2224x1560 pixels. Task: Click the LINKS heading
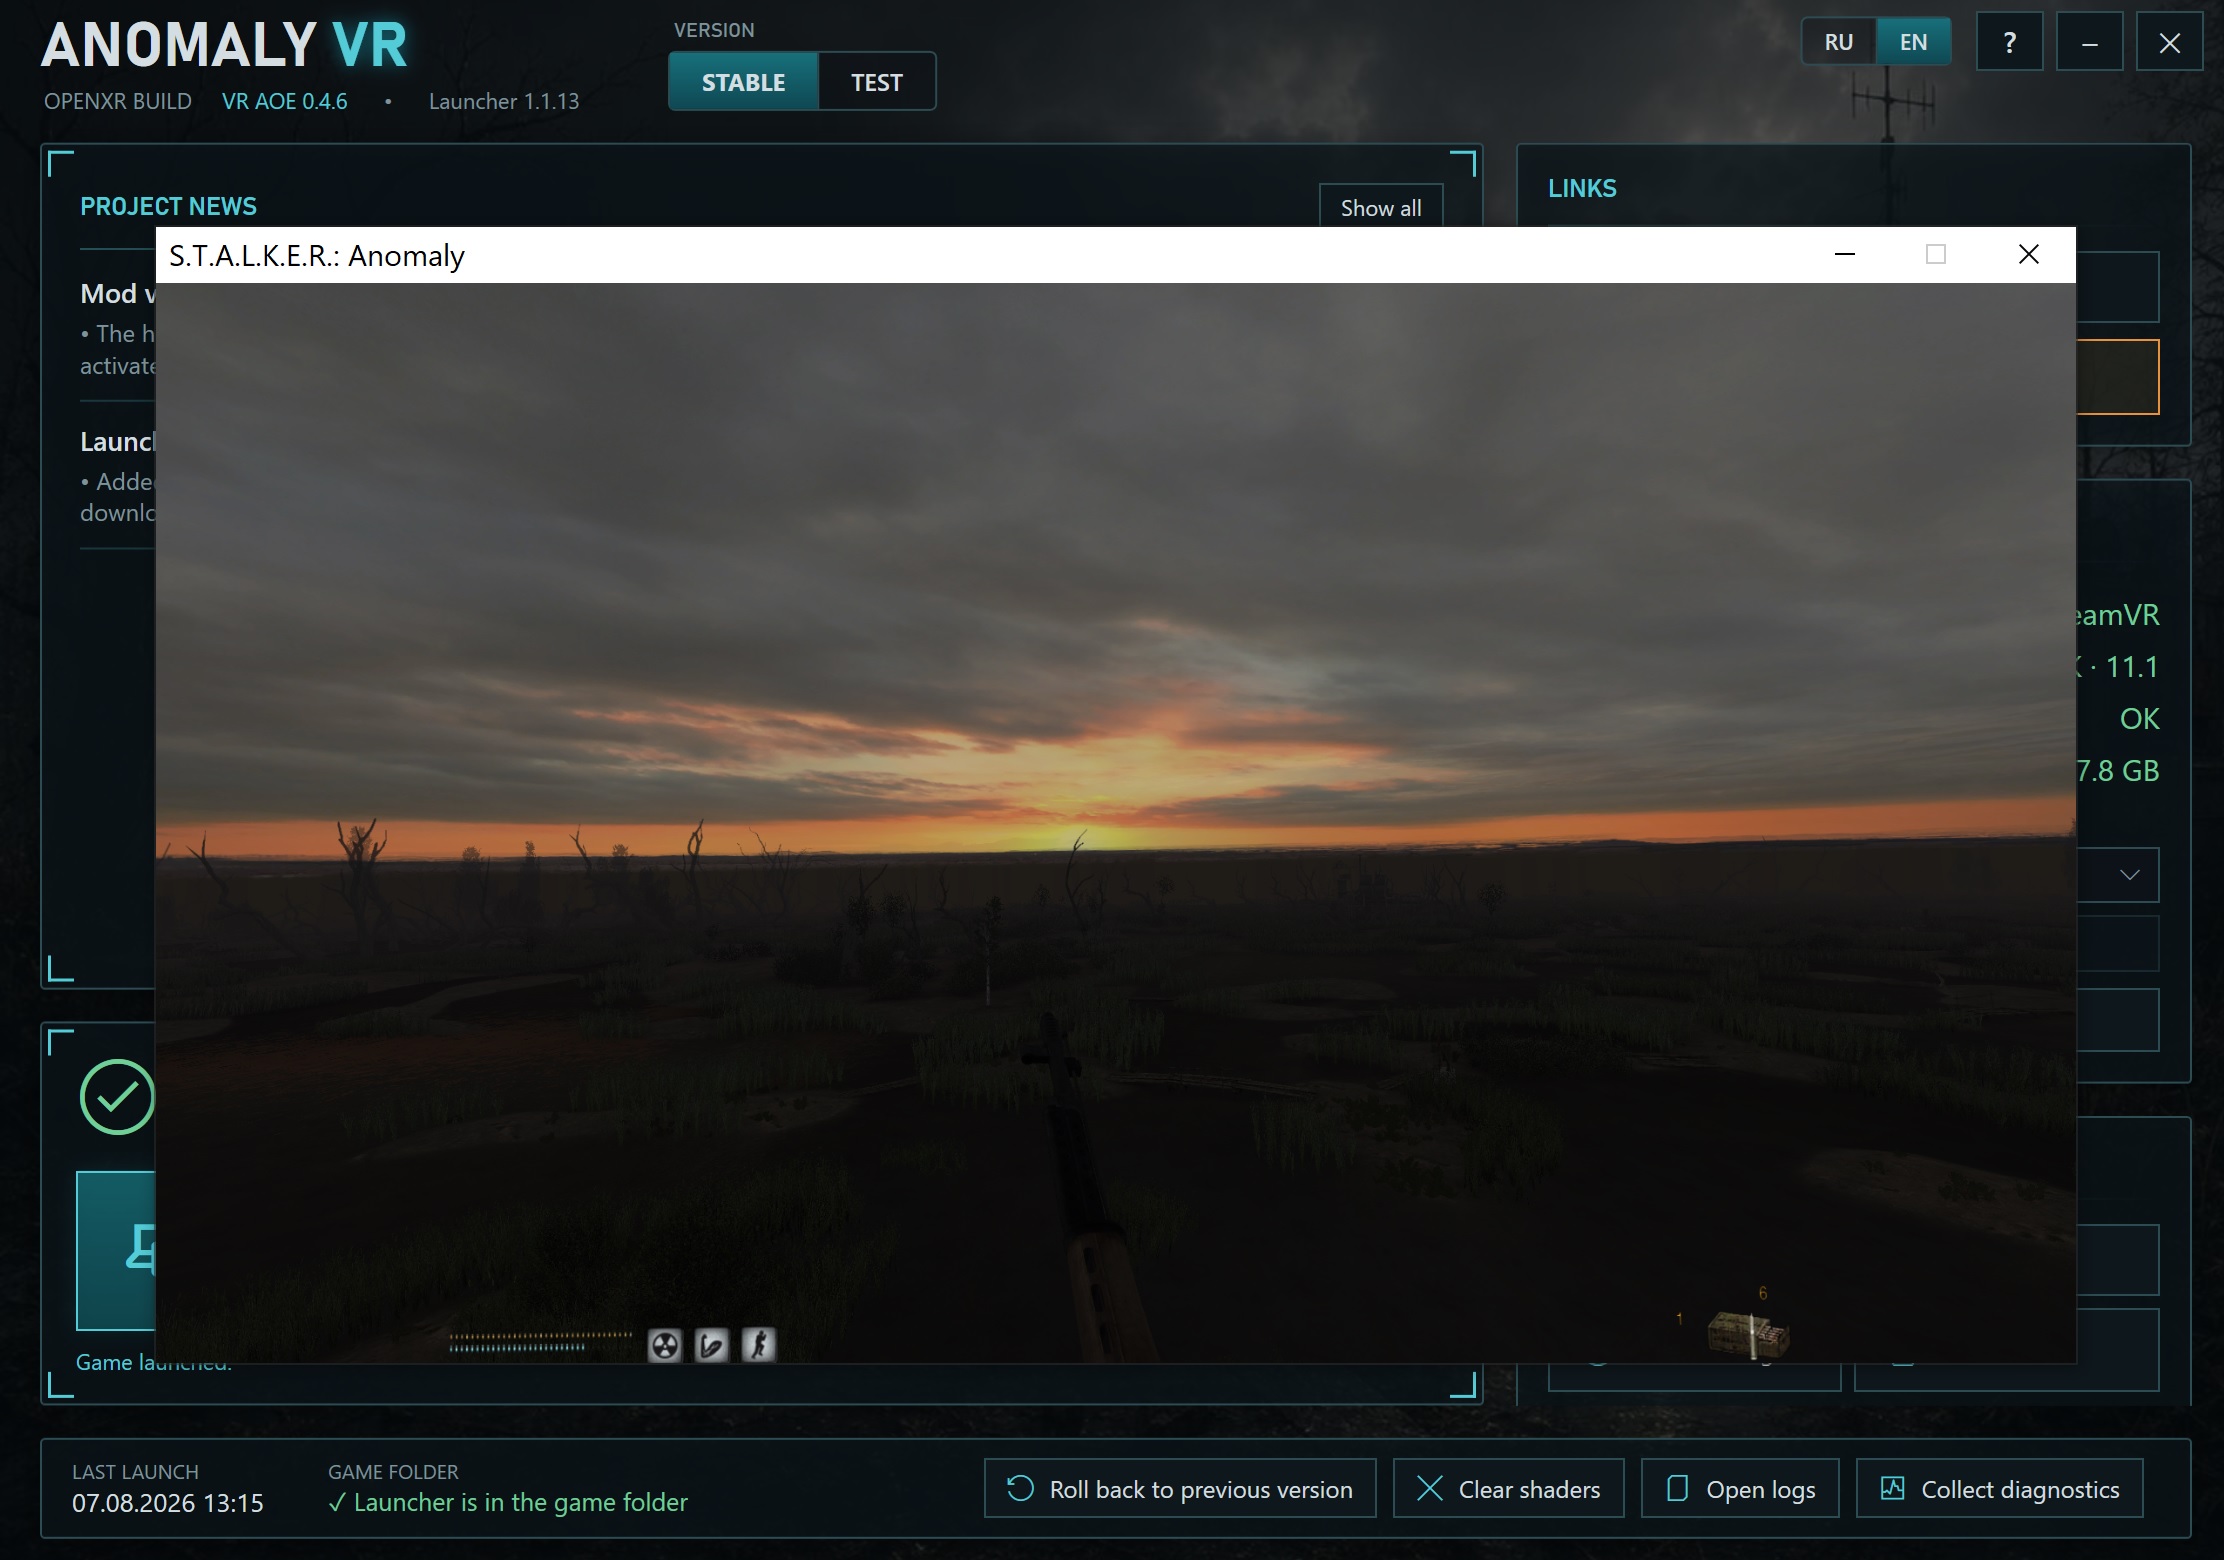(x=1582, y=188)
